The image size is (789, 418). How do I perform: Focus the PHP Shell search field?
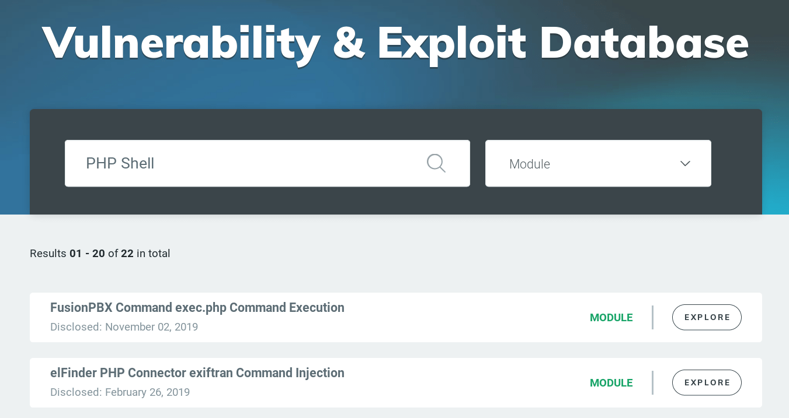(267, 163)
